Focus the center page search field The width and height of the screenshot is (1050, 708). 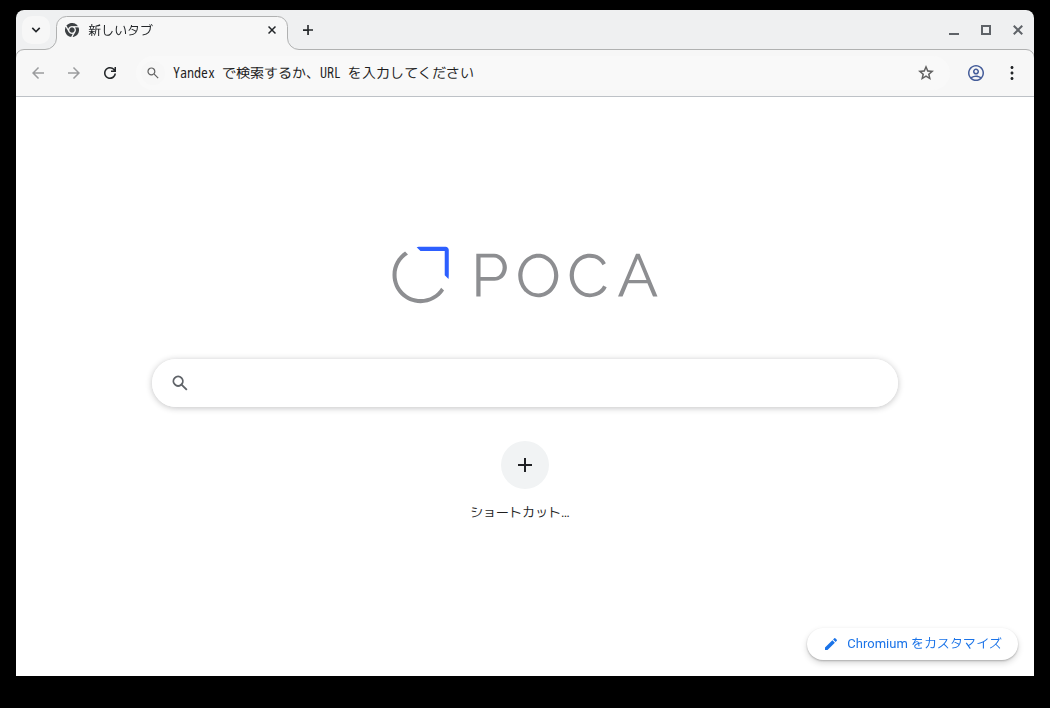pyautogui.click(x=540, y=383)
